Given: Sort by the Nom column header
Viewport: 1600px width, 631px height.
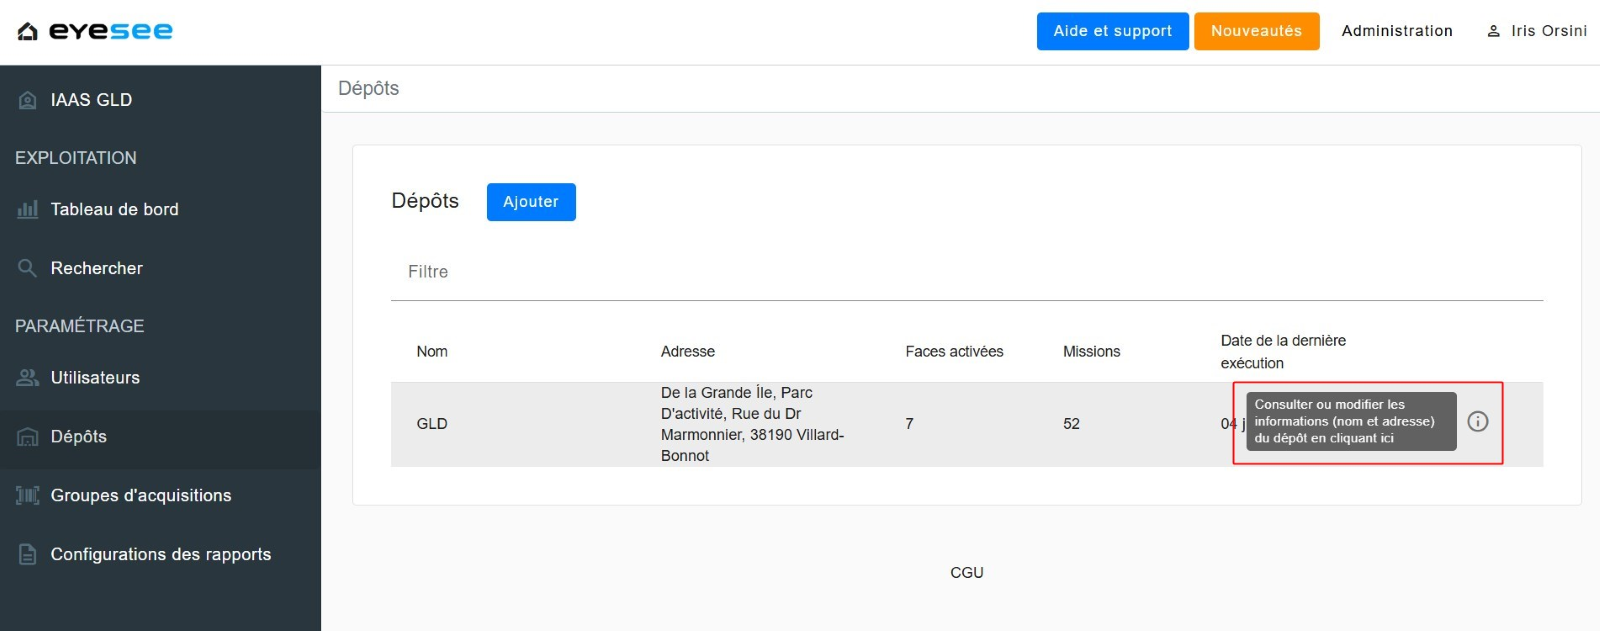Looking at the screenshot, I should click(x=432, y=352).
